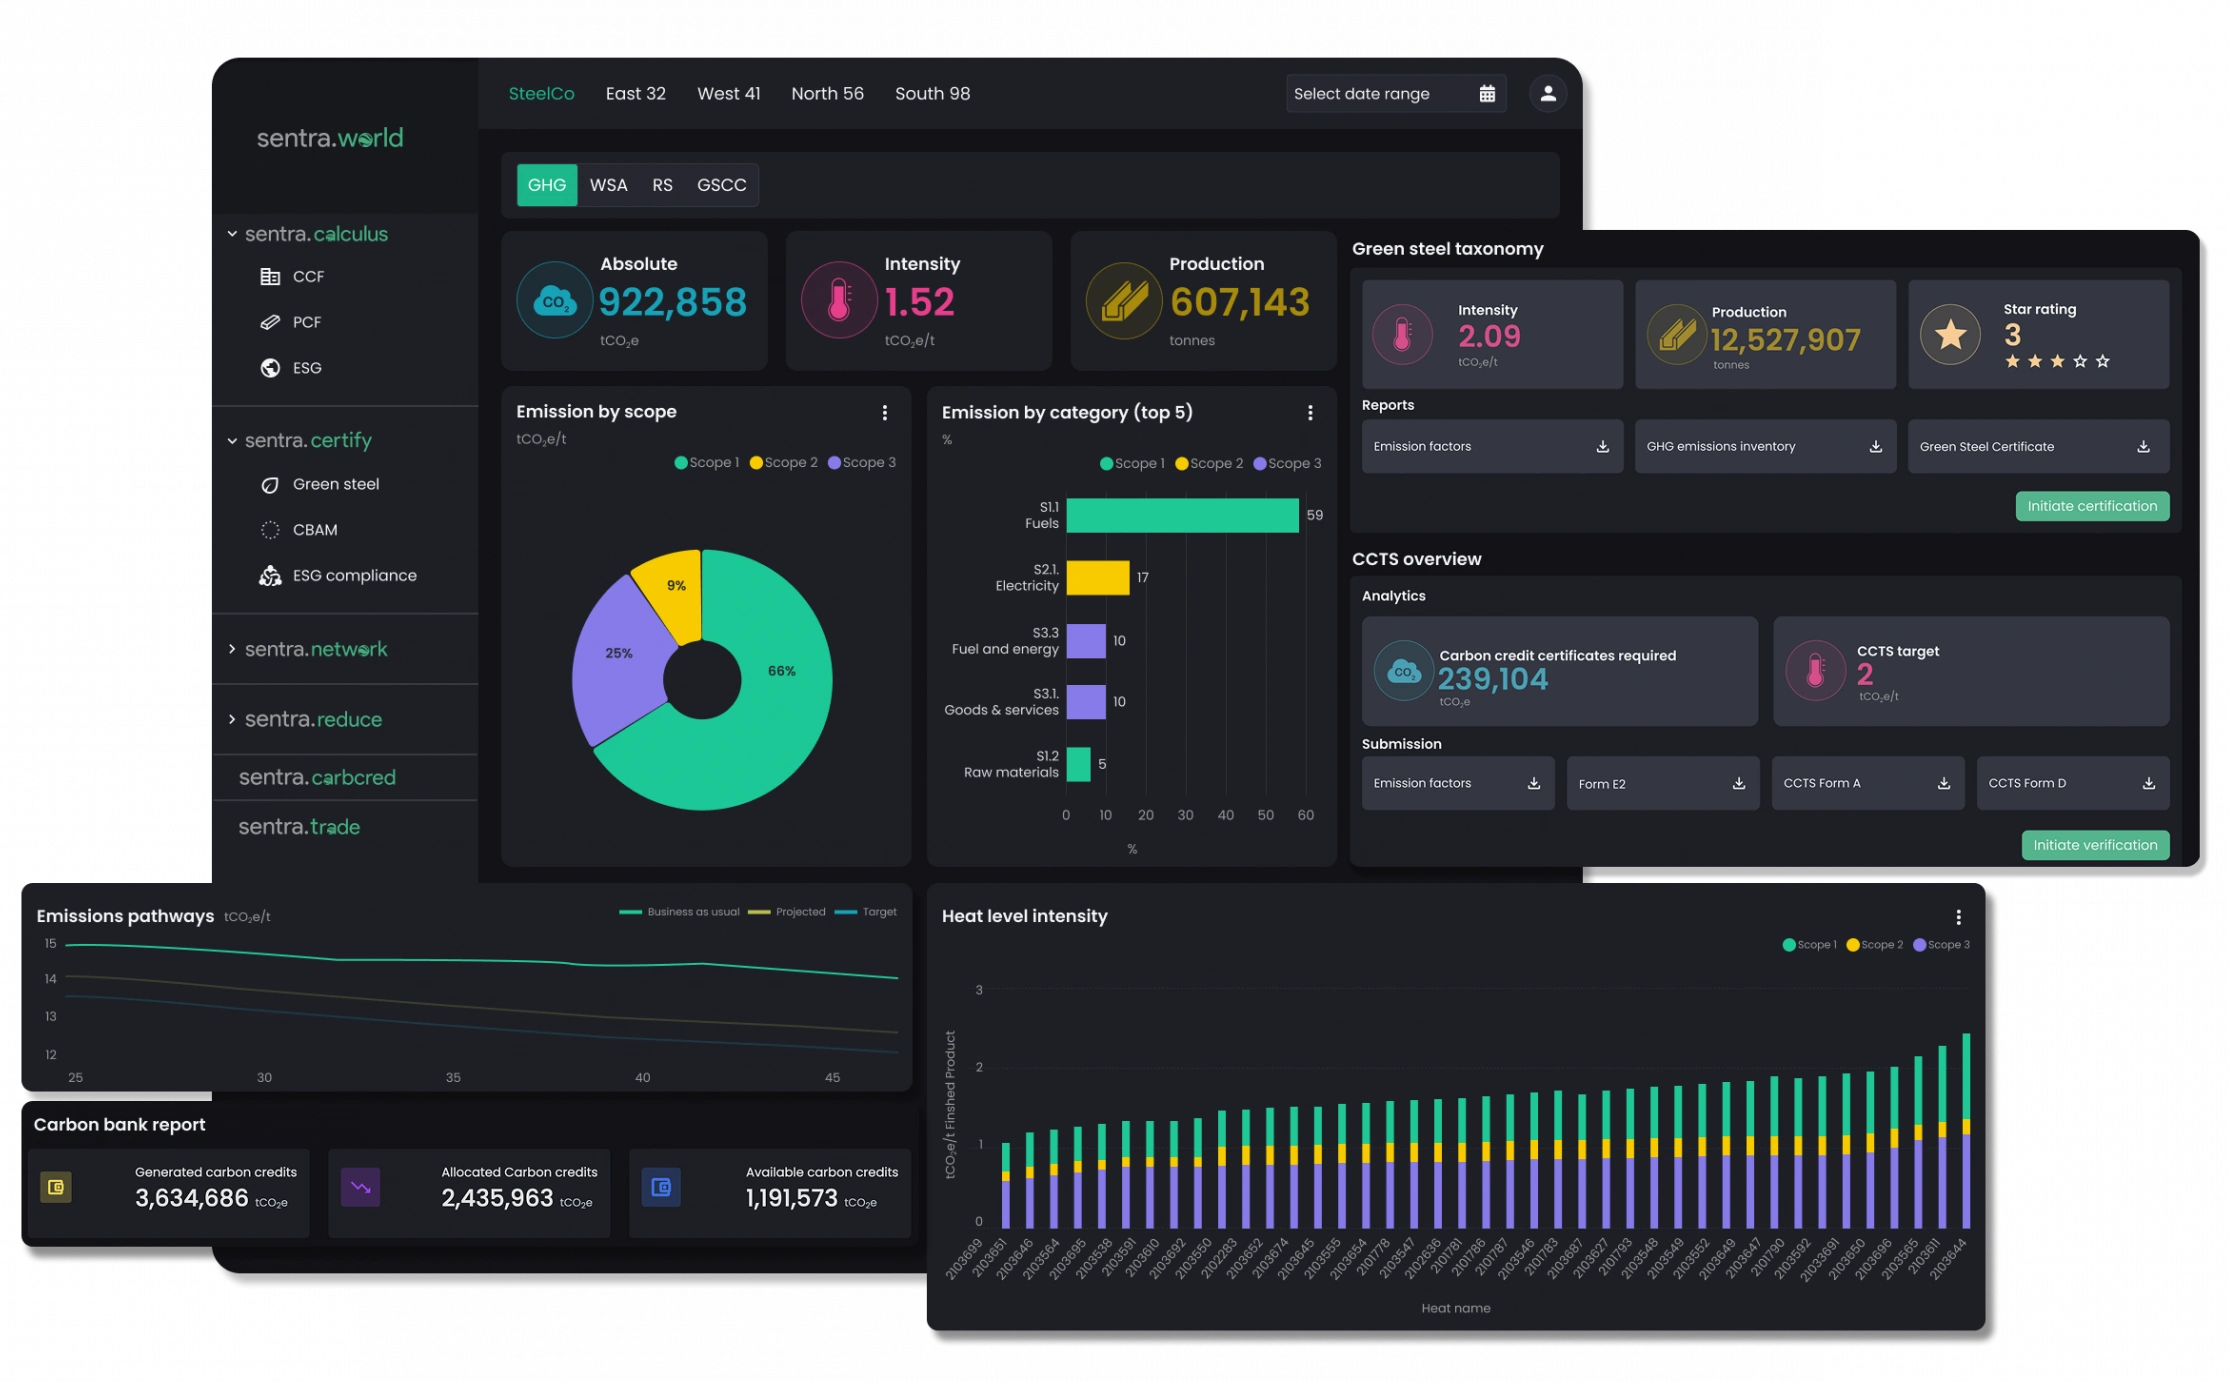Select the North 56 site tab
The height and width of the screenshot is (1382, 2230).
[x=827, y=94]
